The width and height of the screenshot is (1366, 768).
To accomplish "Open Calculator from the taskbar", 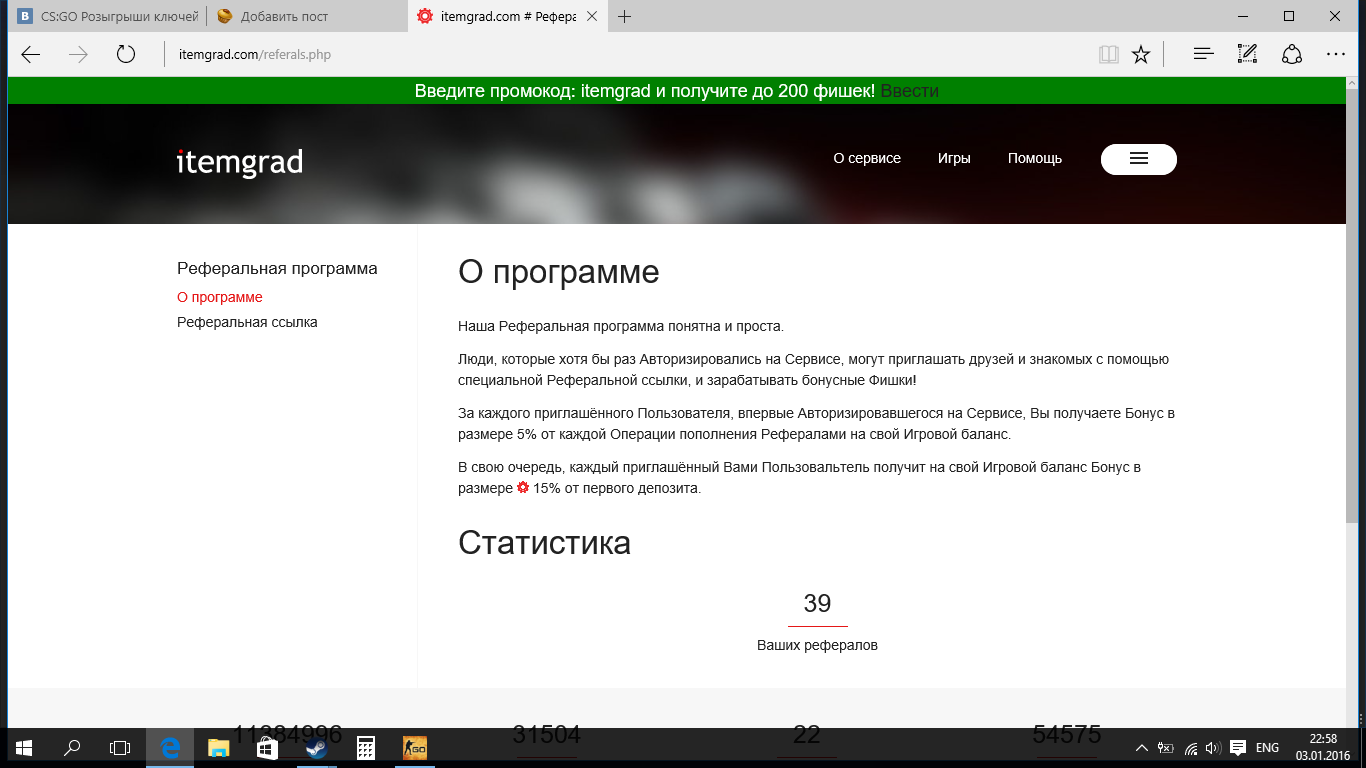I will click(x=365, y=747).
